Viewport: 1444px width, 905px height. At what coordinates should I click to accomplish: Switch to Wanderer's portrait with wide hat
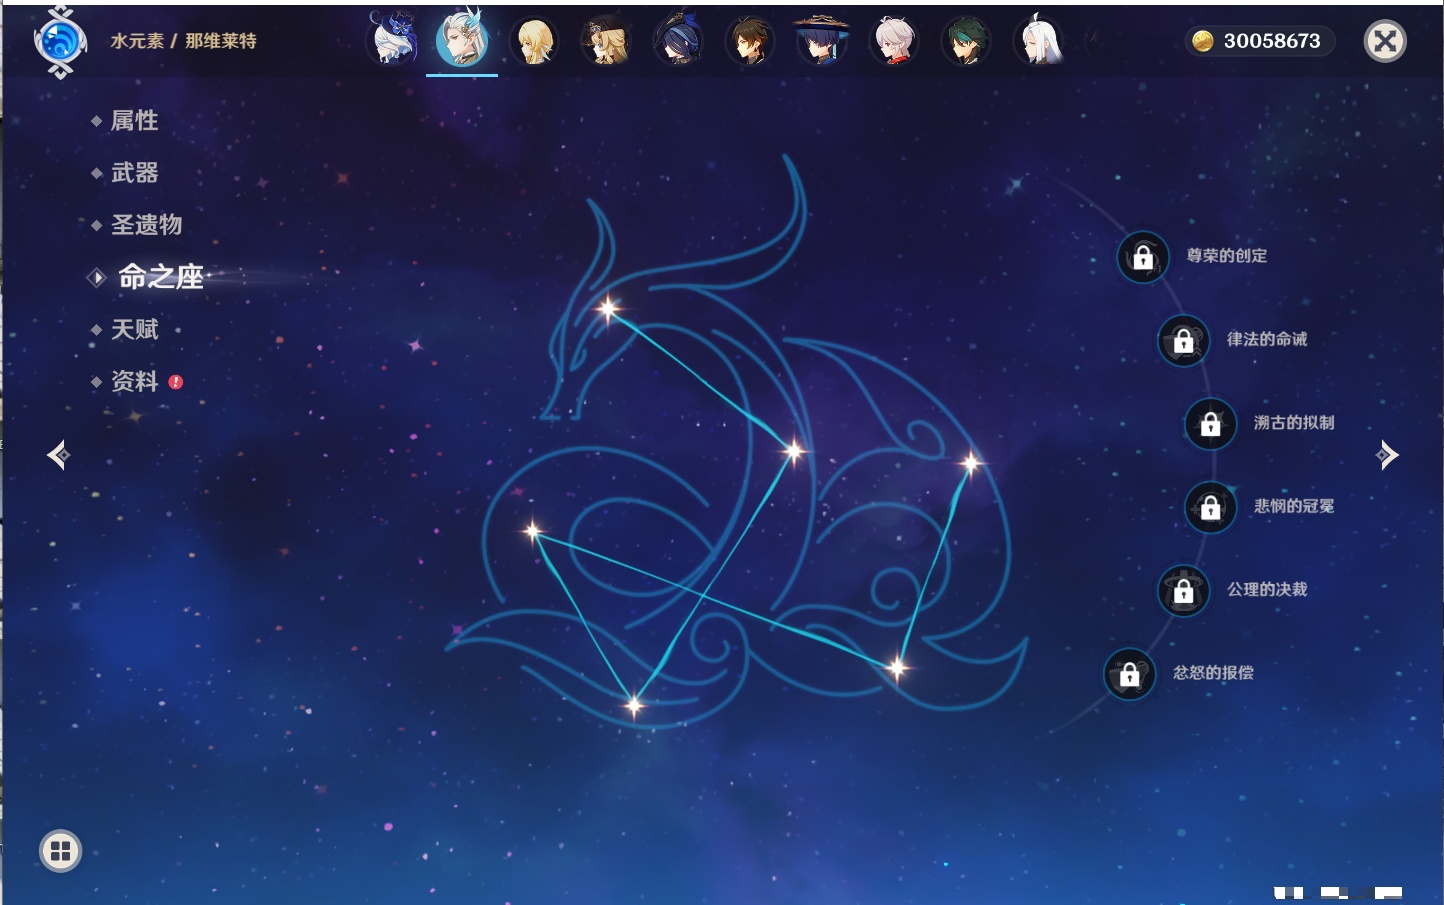click(822, 41)
